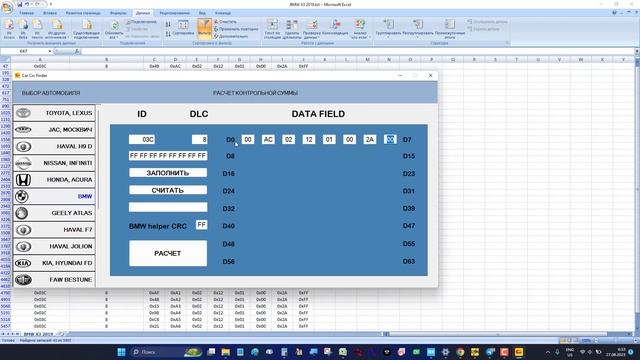Viewport: 640px width, 360px height.
Task: Choose the Geely Atlas entry
Action: pyautogui.click(x=54, y=213)
